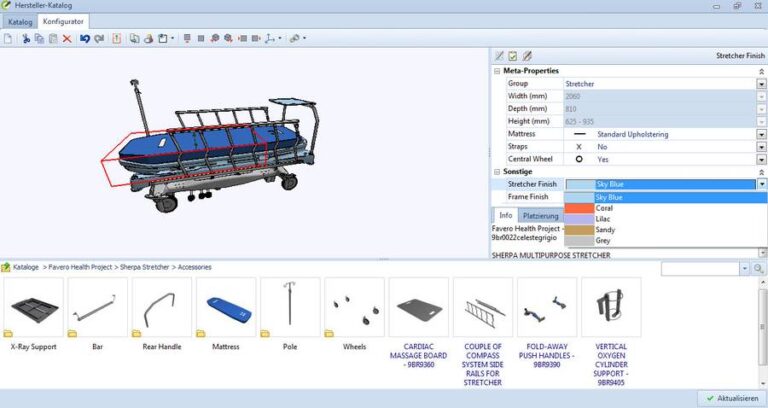This screenshot has width=768, height=408.
Task: Select the Lilac finish color
Action: click(603, 219)
